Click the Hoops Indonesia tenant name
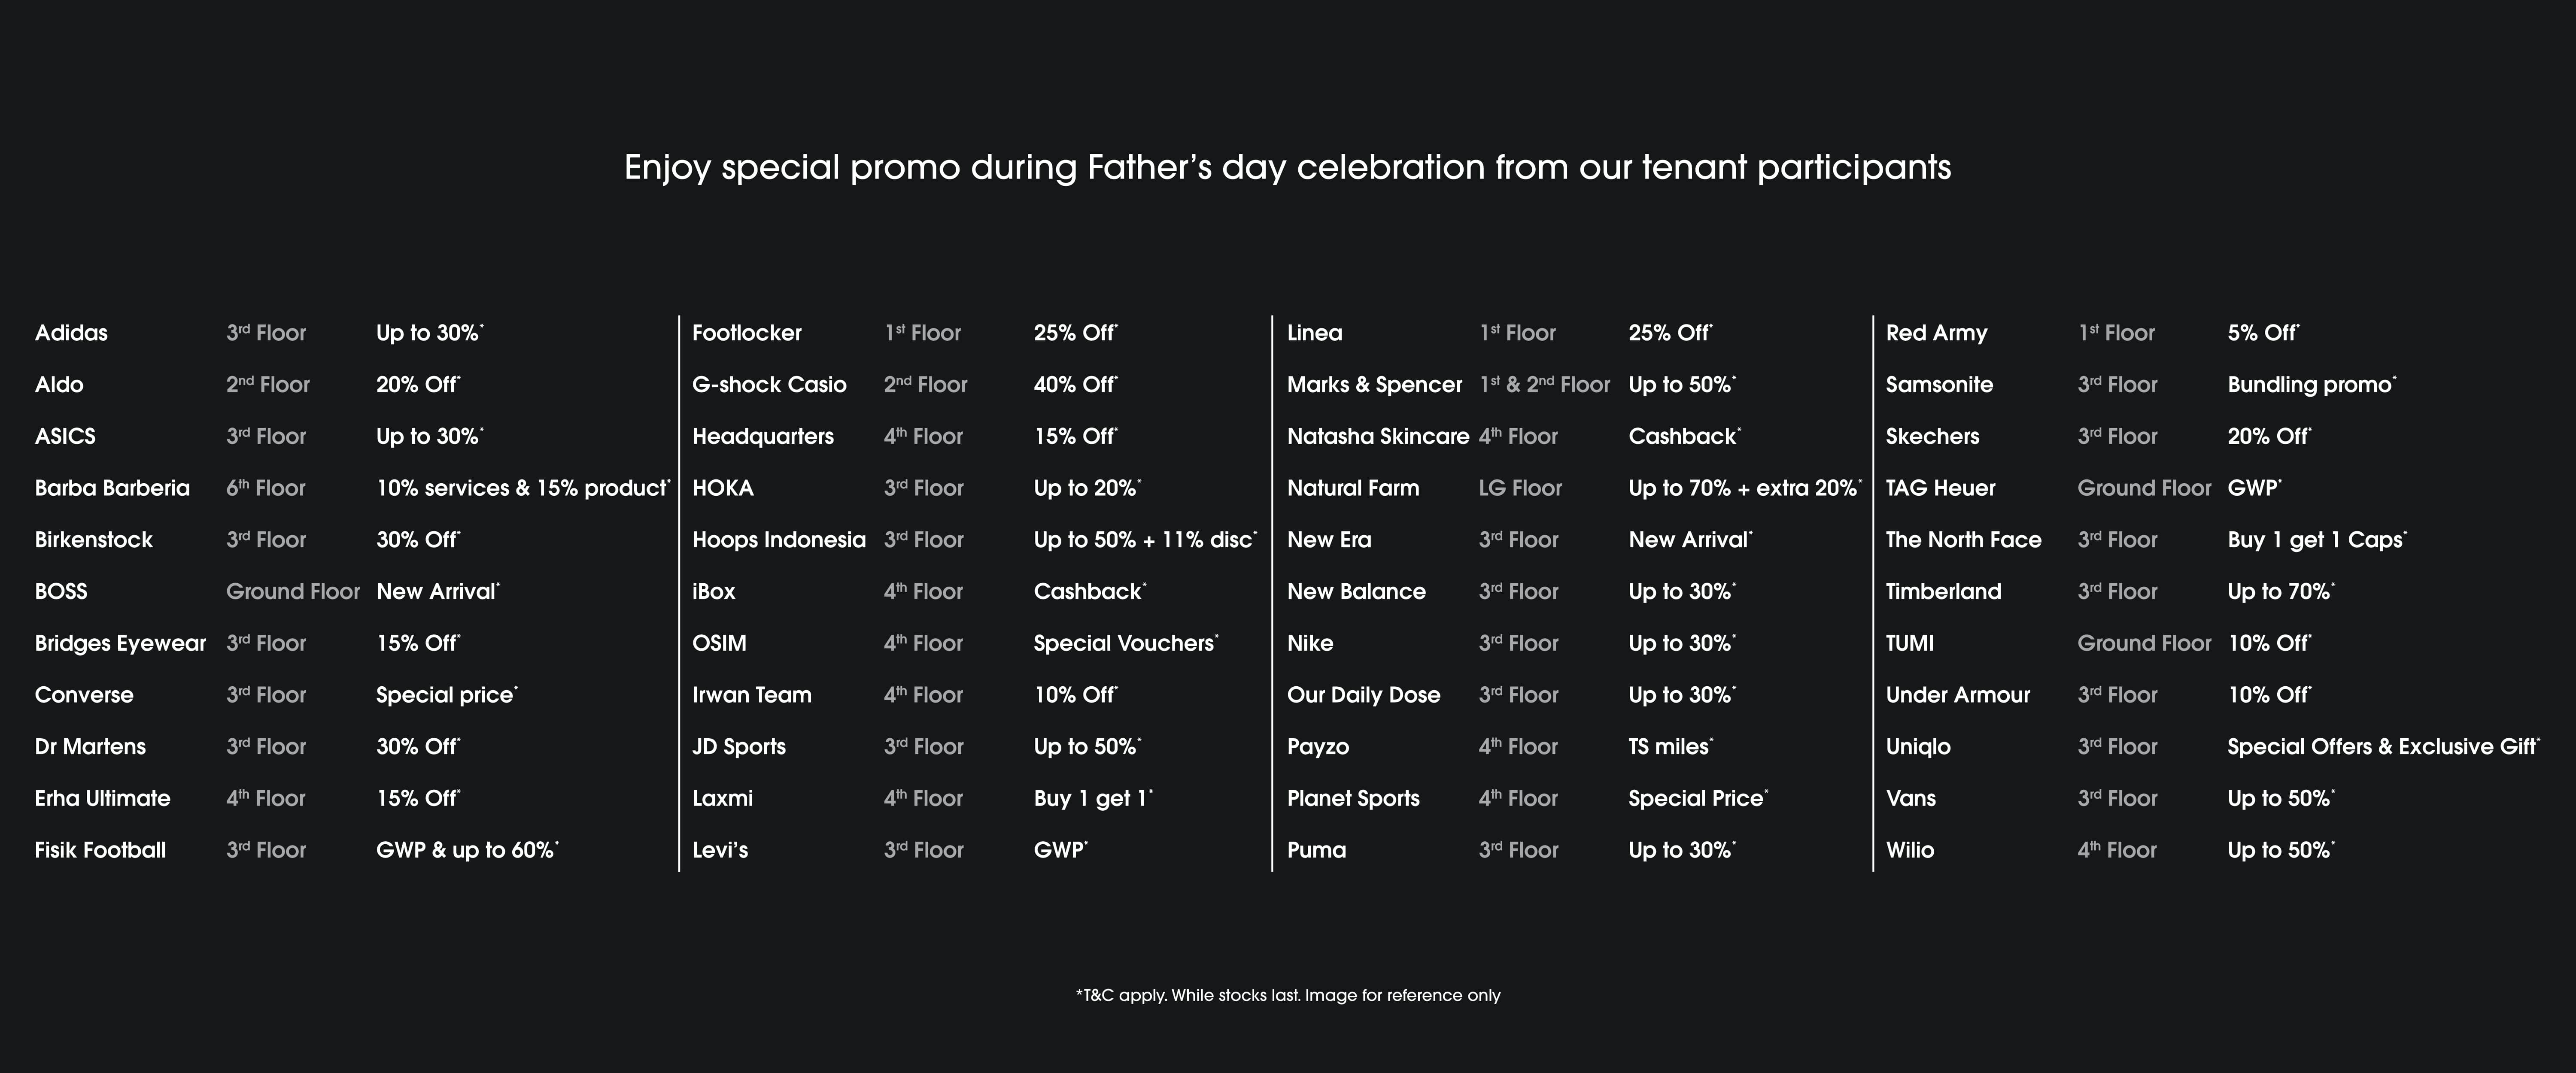 point(778,540)
